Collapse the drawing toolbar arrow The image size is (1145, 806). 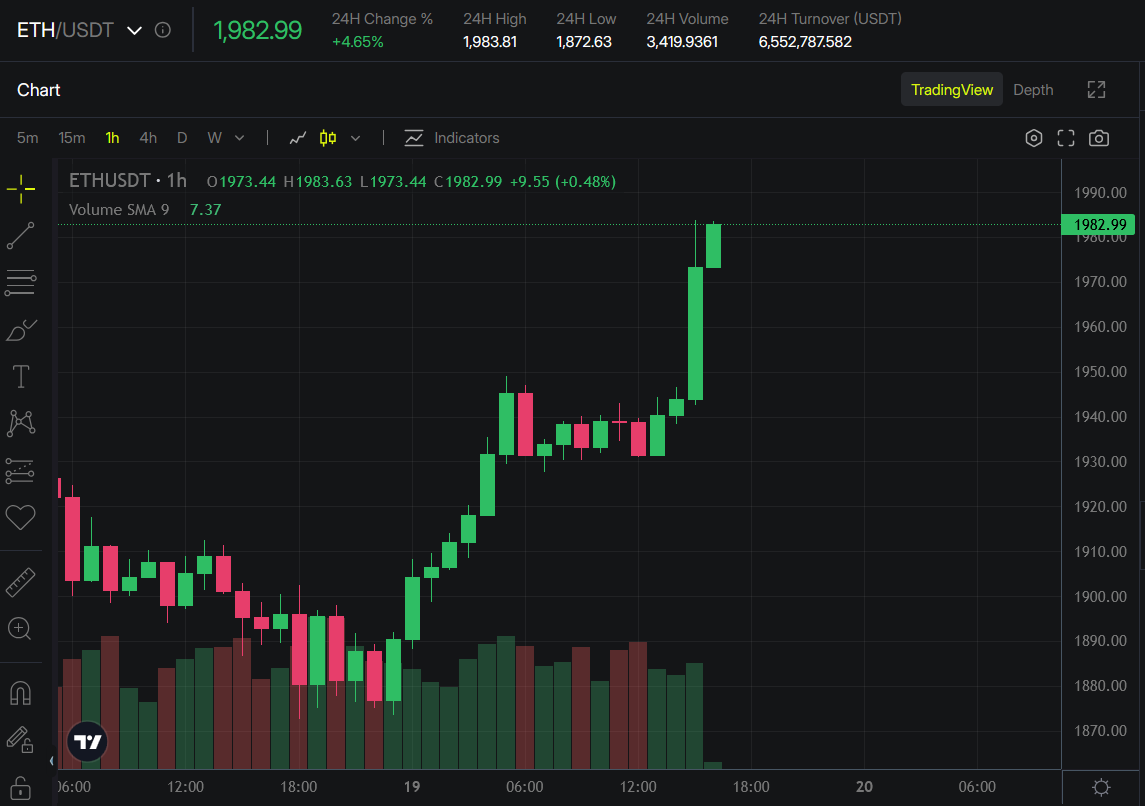pyautogui.click(x=51, y=761)
